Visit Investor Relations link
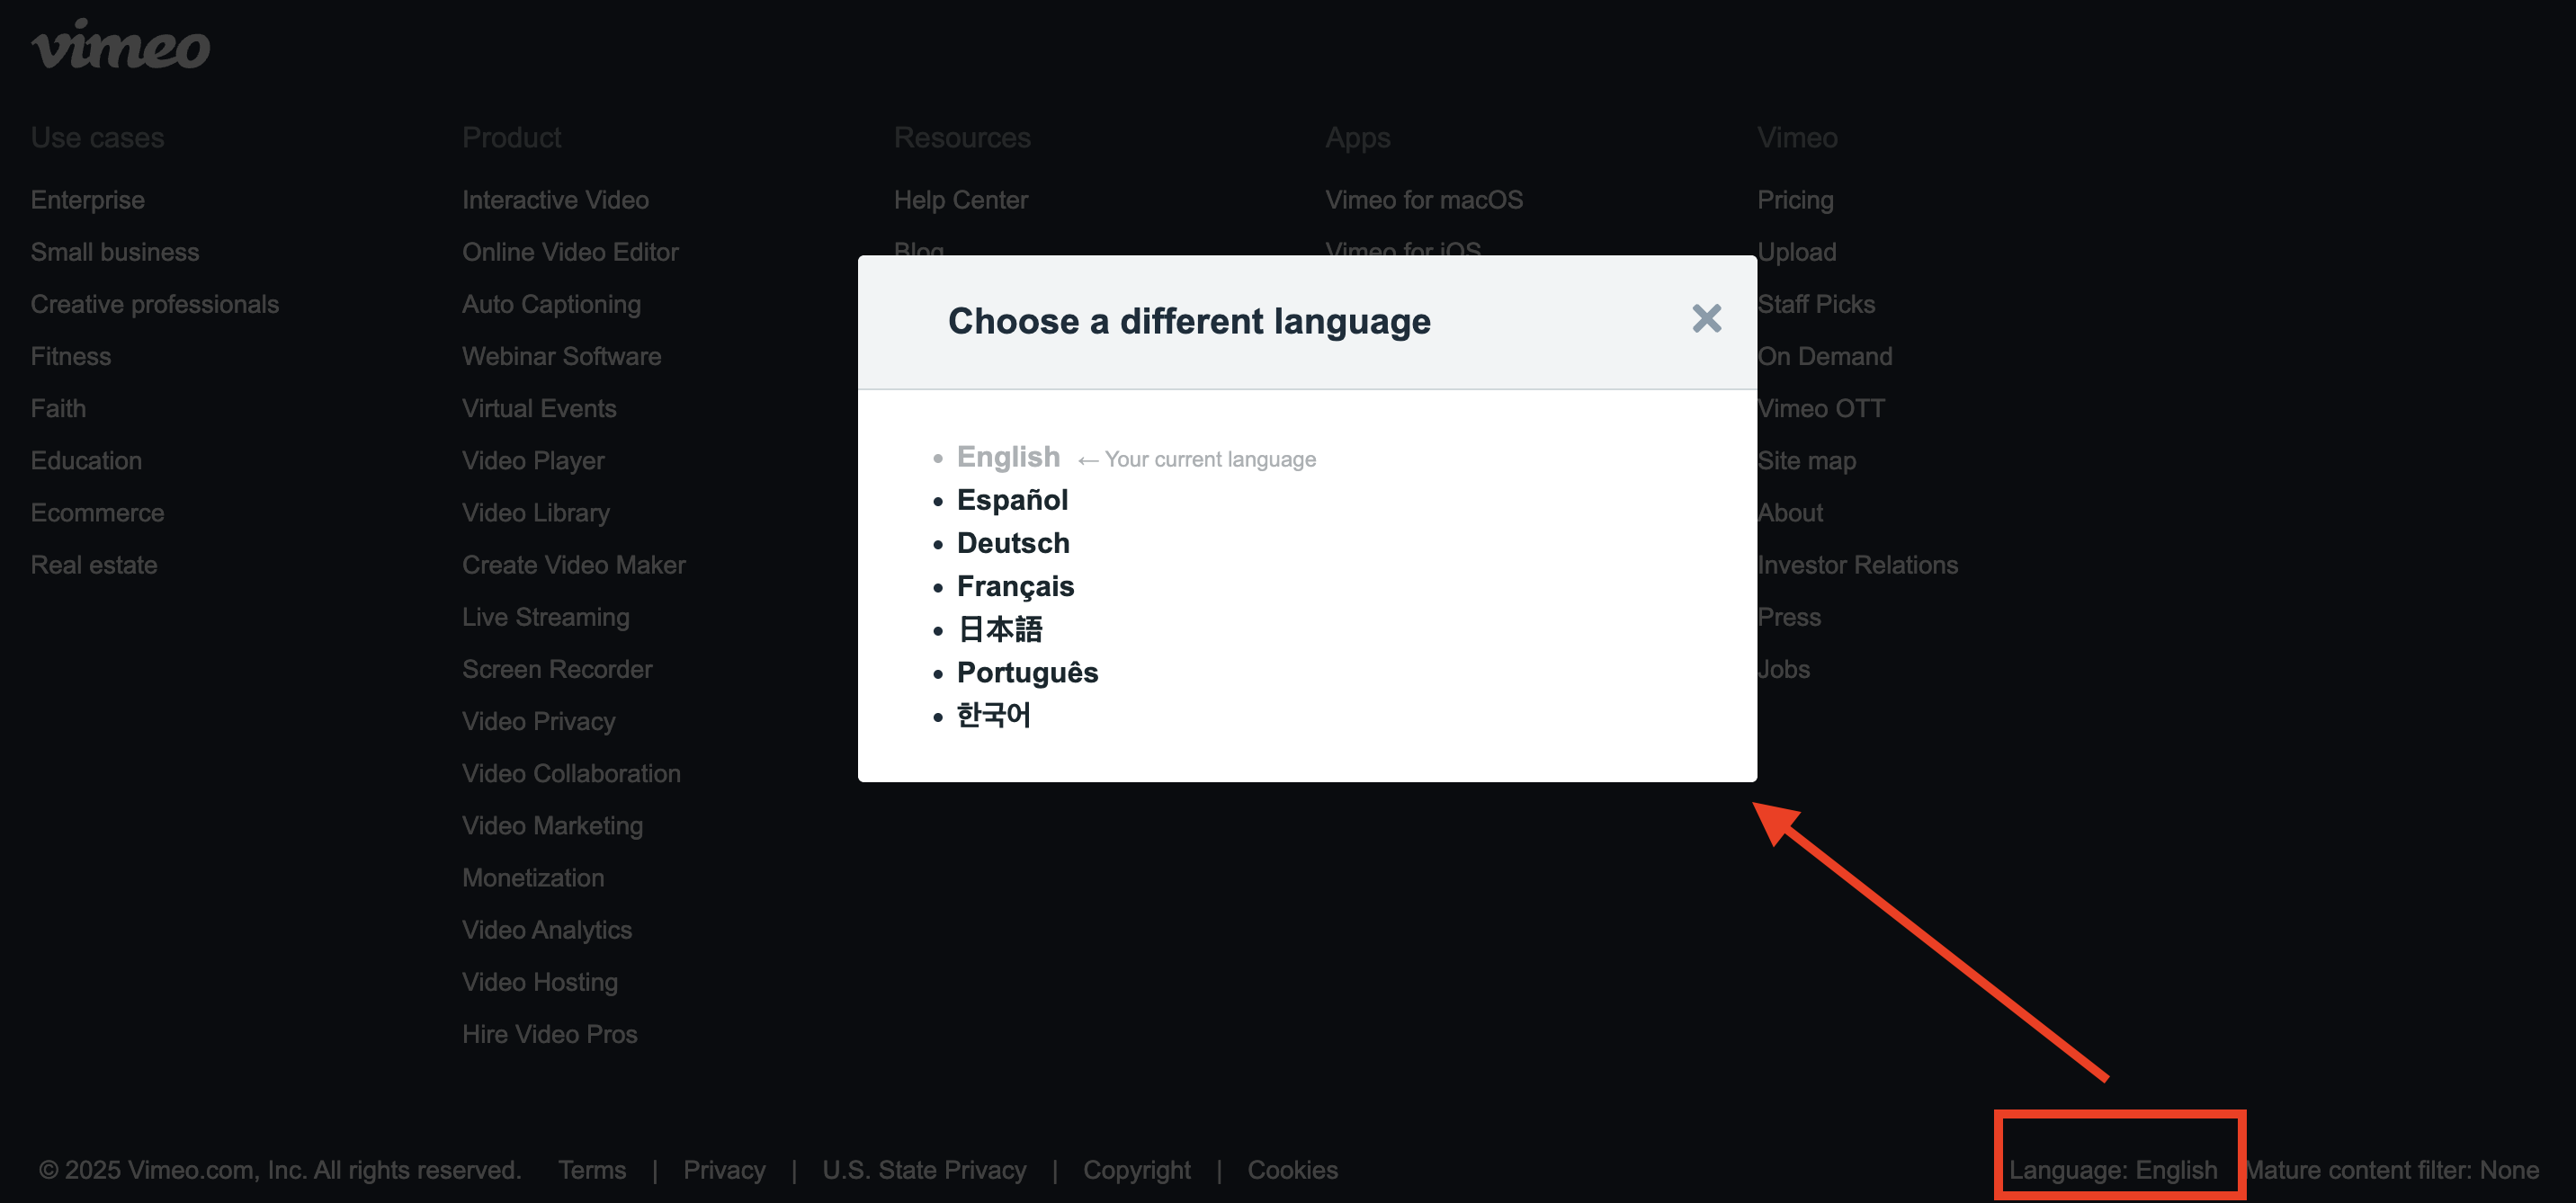Viewport: 2576px width, 1203px height. (x=1858, y=565)
